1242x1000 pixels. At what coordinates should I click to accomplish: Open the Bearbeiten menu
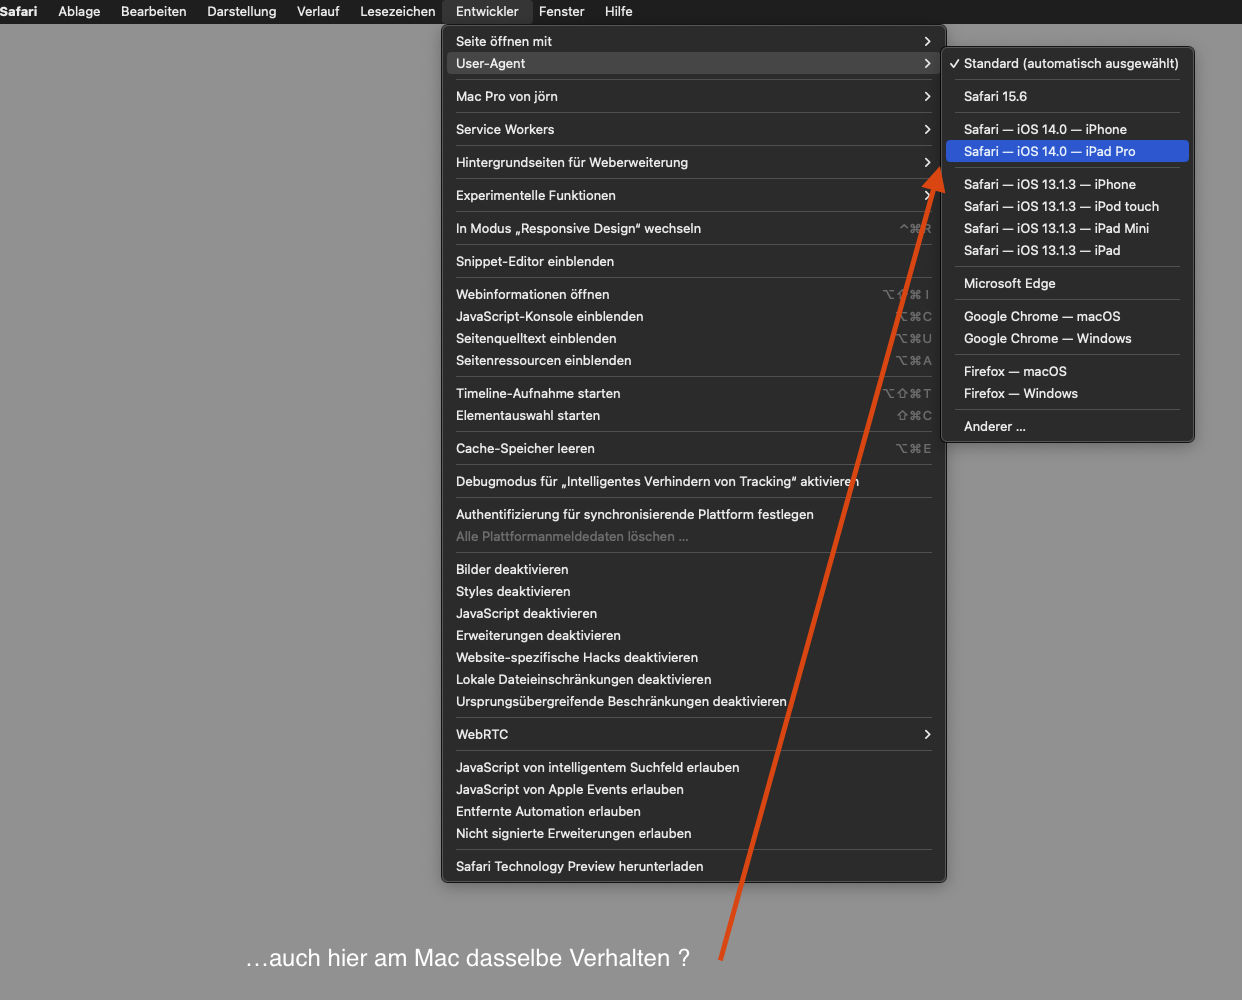[153, 11]
